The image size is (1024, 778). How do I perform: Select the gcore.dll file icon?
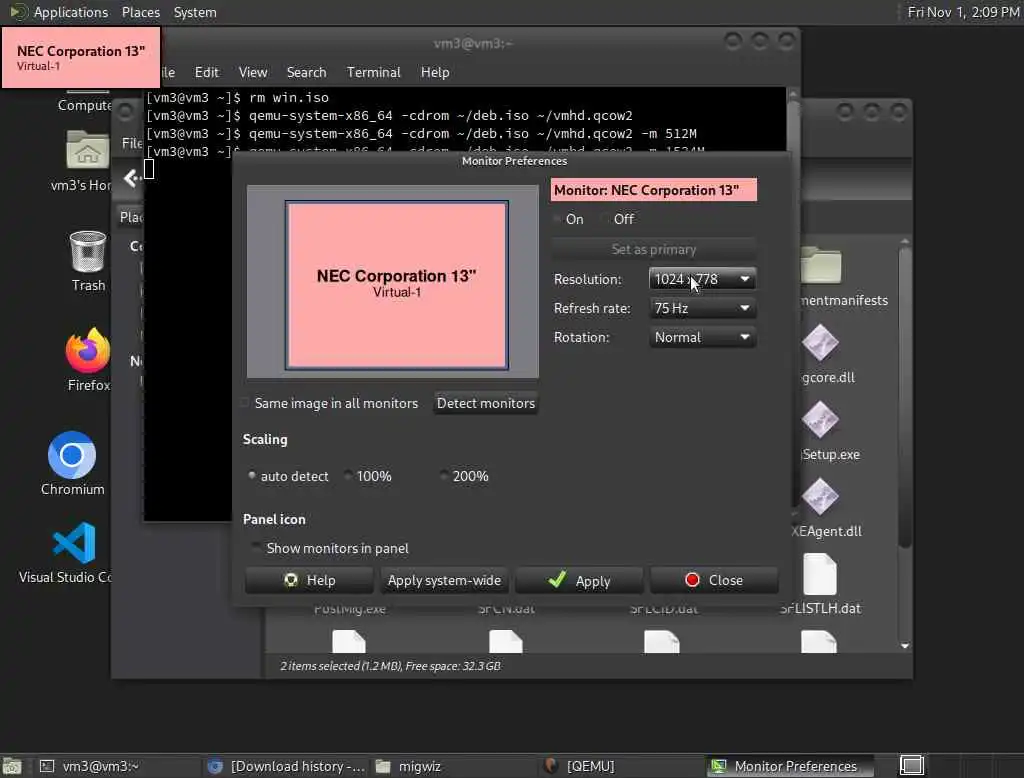click(x=820, y=343)
